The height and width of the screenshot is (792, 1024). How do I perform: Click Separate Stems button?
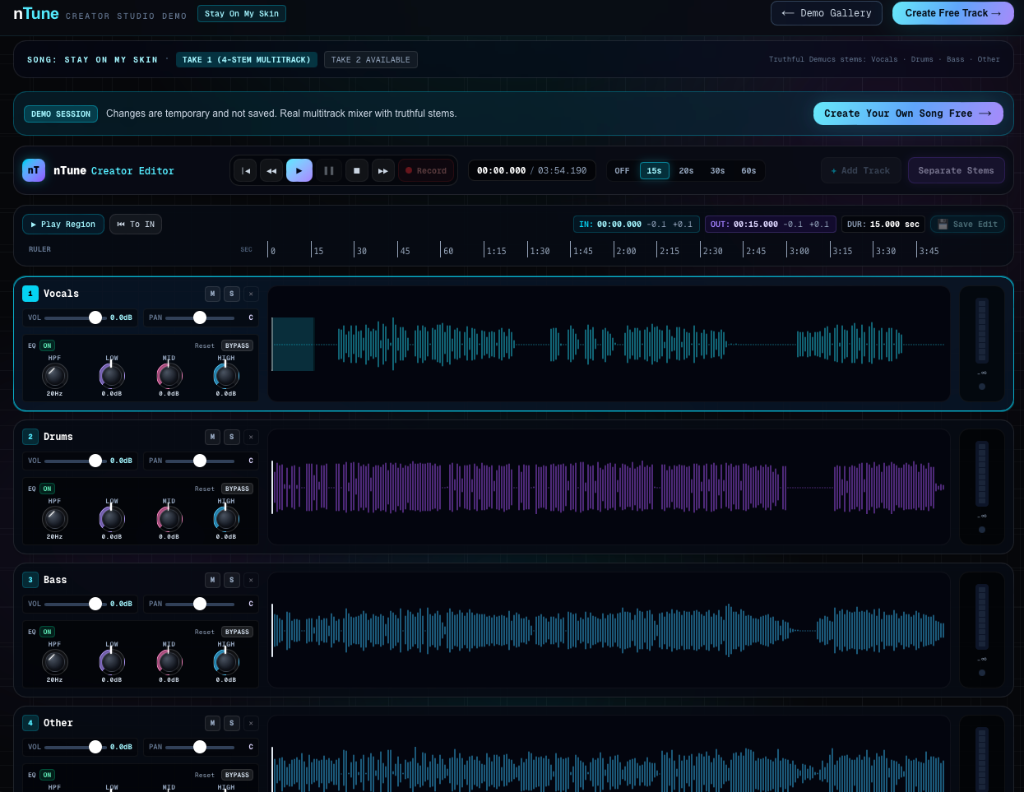(x=956, y=170)
